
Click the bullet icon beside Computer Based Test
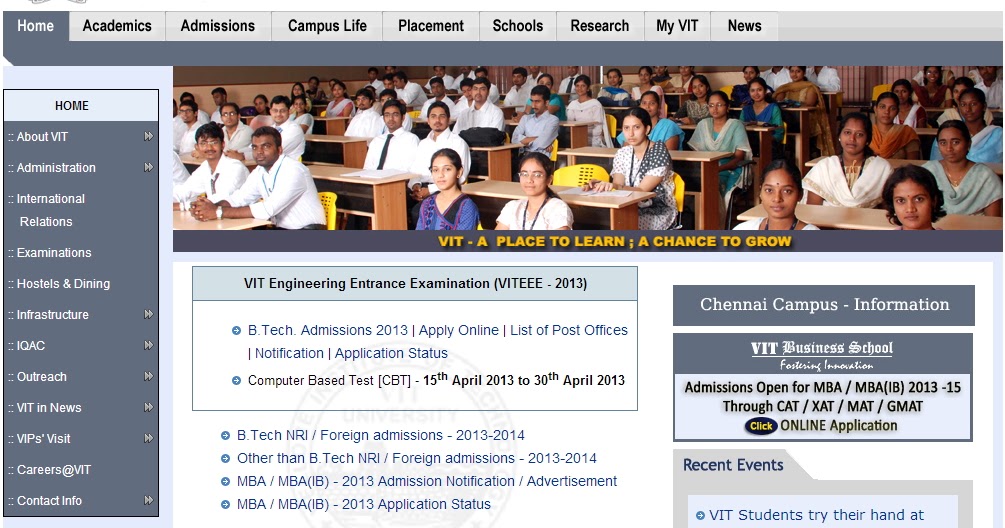tap(237, 381)
